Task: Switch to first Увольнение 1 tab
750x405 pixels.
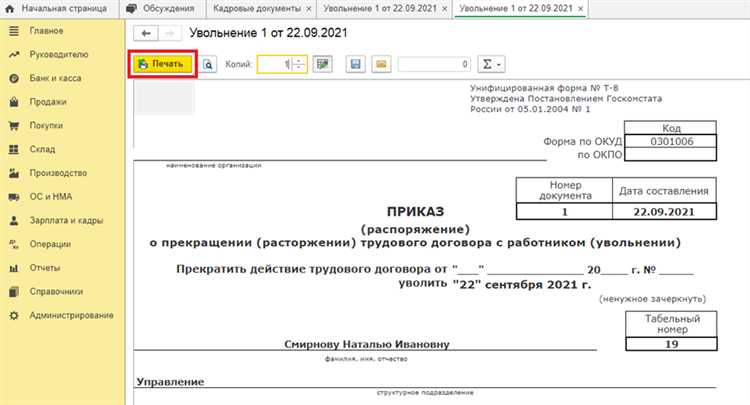Action: coord(380,9)
